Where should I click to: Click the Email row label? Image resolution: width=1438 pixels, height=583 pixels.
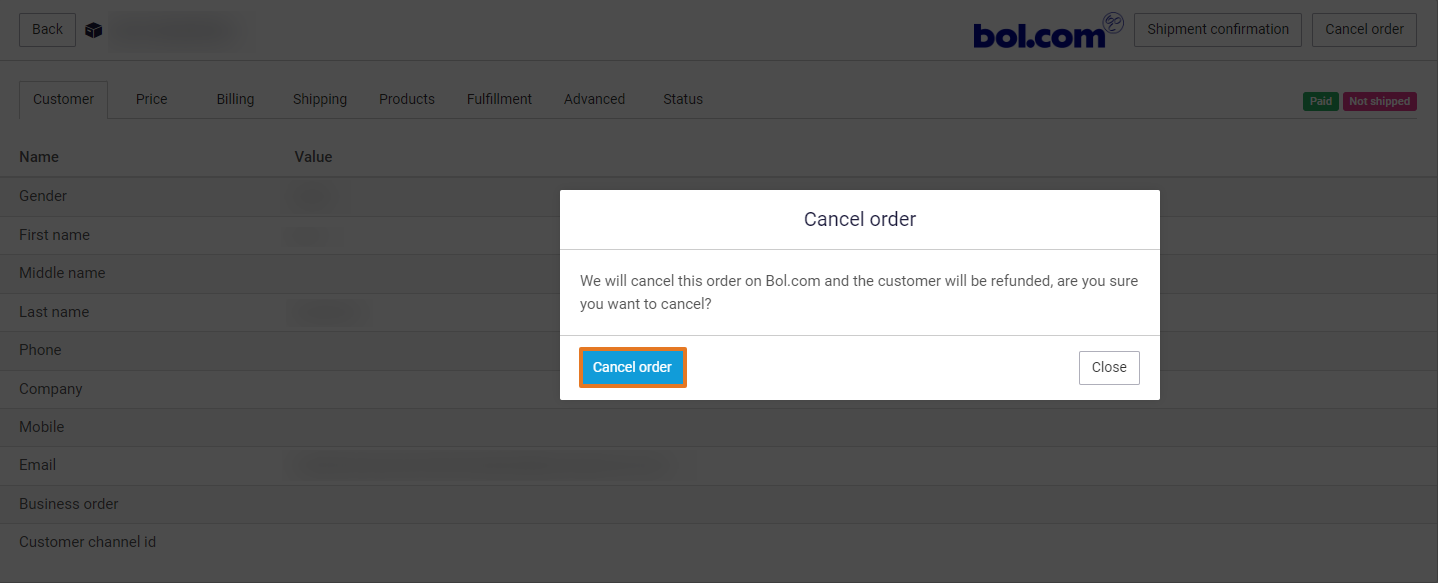tap(38, 465)
